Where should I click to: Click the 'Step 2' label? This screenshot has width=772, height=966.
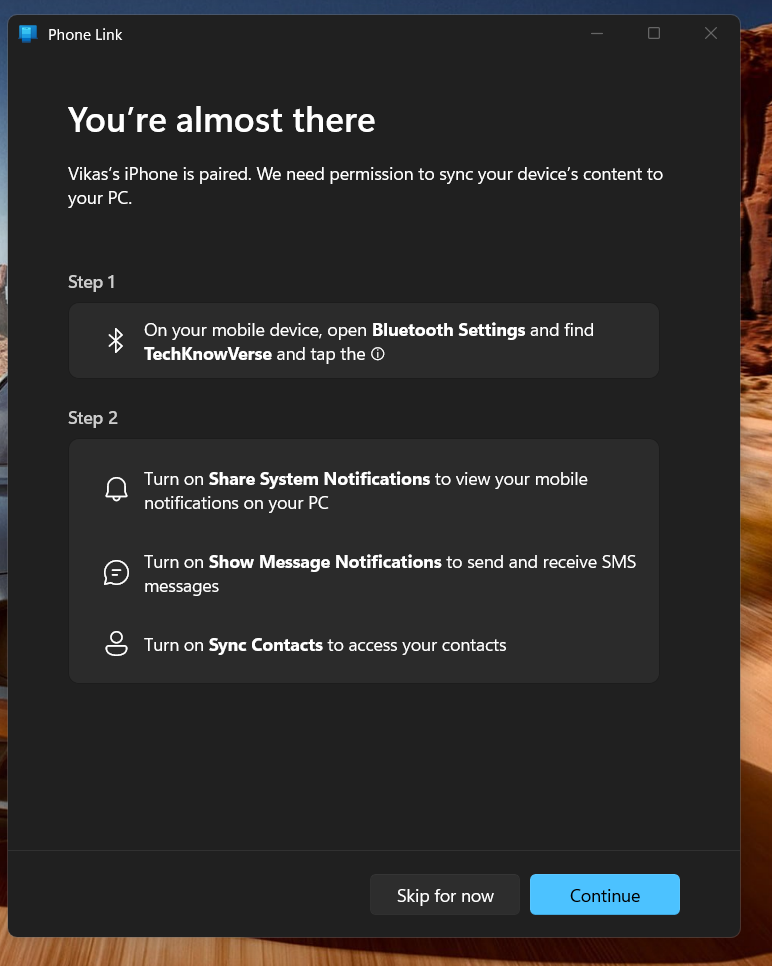tap(93, 418)
